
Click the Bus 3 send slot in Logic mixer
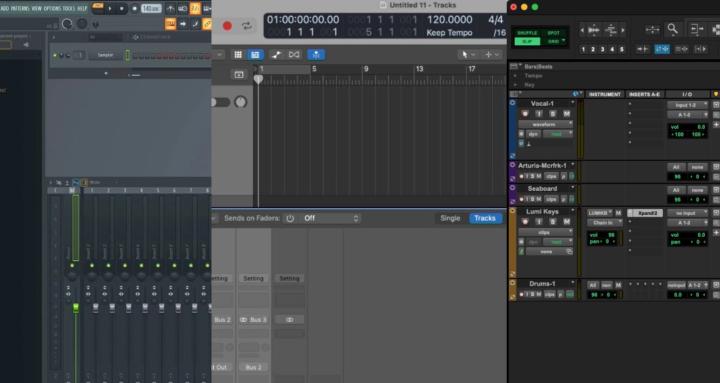point(253,320)
